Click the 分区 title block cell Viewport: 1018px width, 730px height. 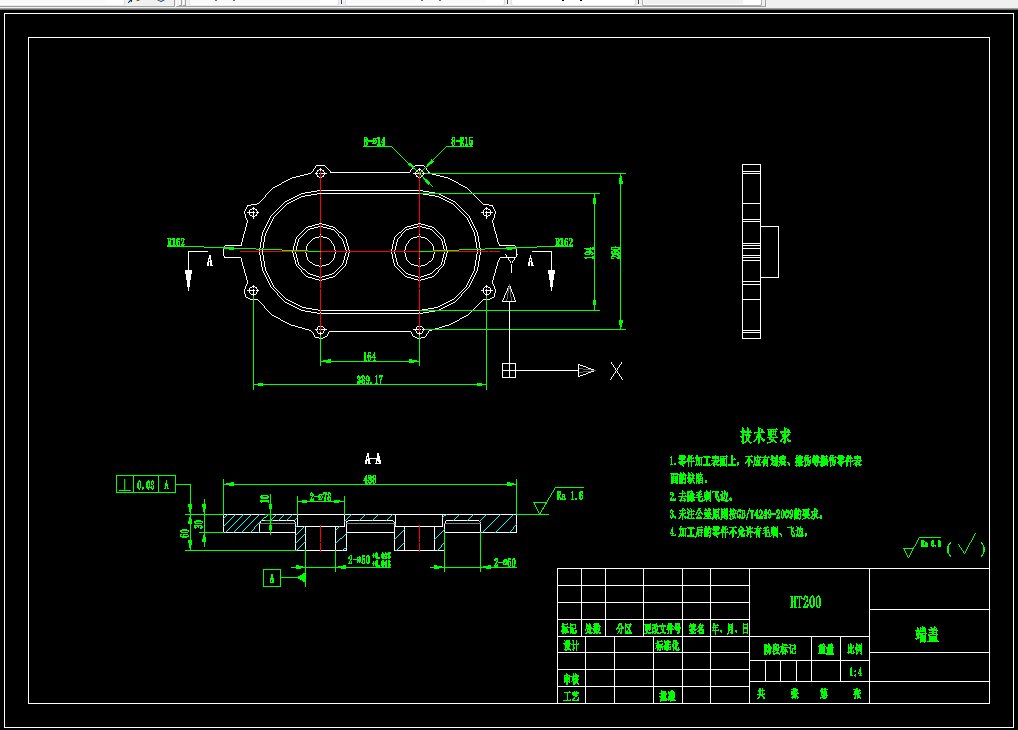click(624, 629)
